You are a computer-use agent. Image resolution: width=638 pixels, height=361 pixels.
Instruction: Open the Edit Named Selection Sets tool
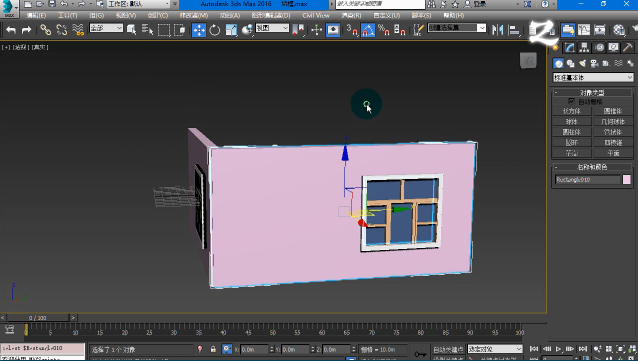coord(418,30)
